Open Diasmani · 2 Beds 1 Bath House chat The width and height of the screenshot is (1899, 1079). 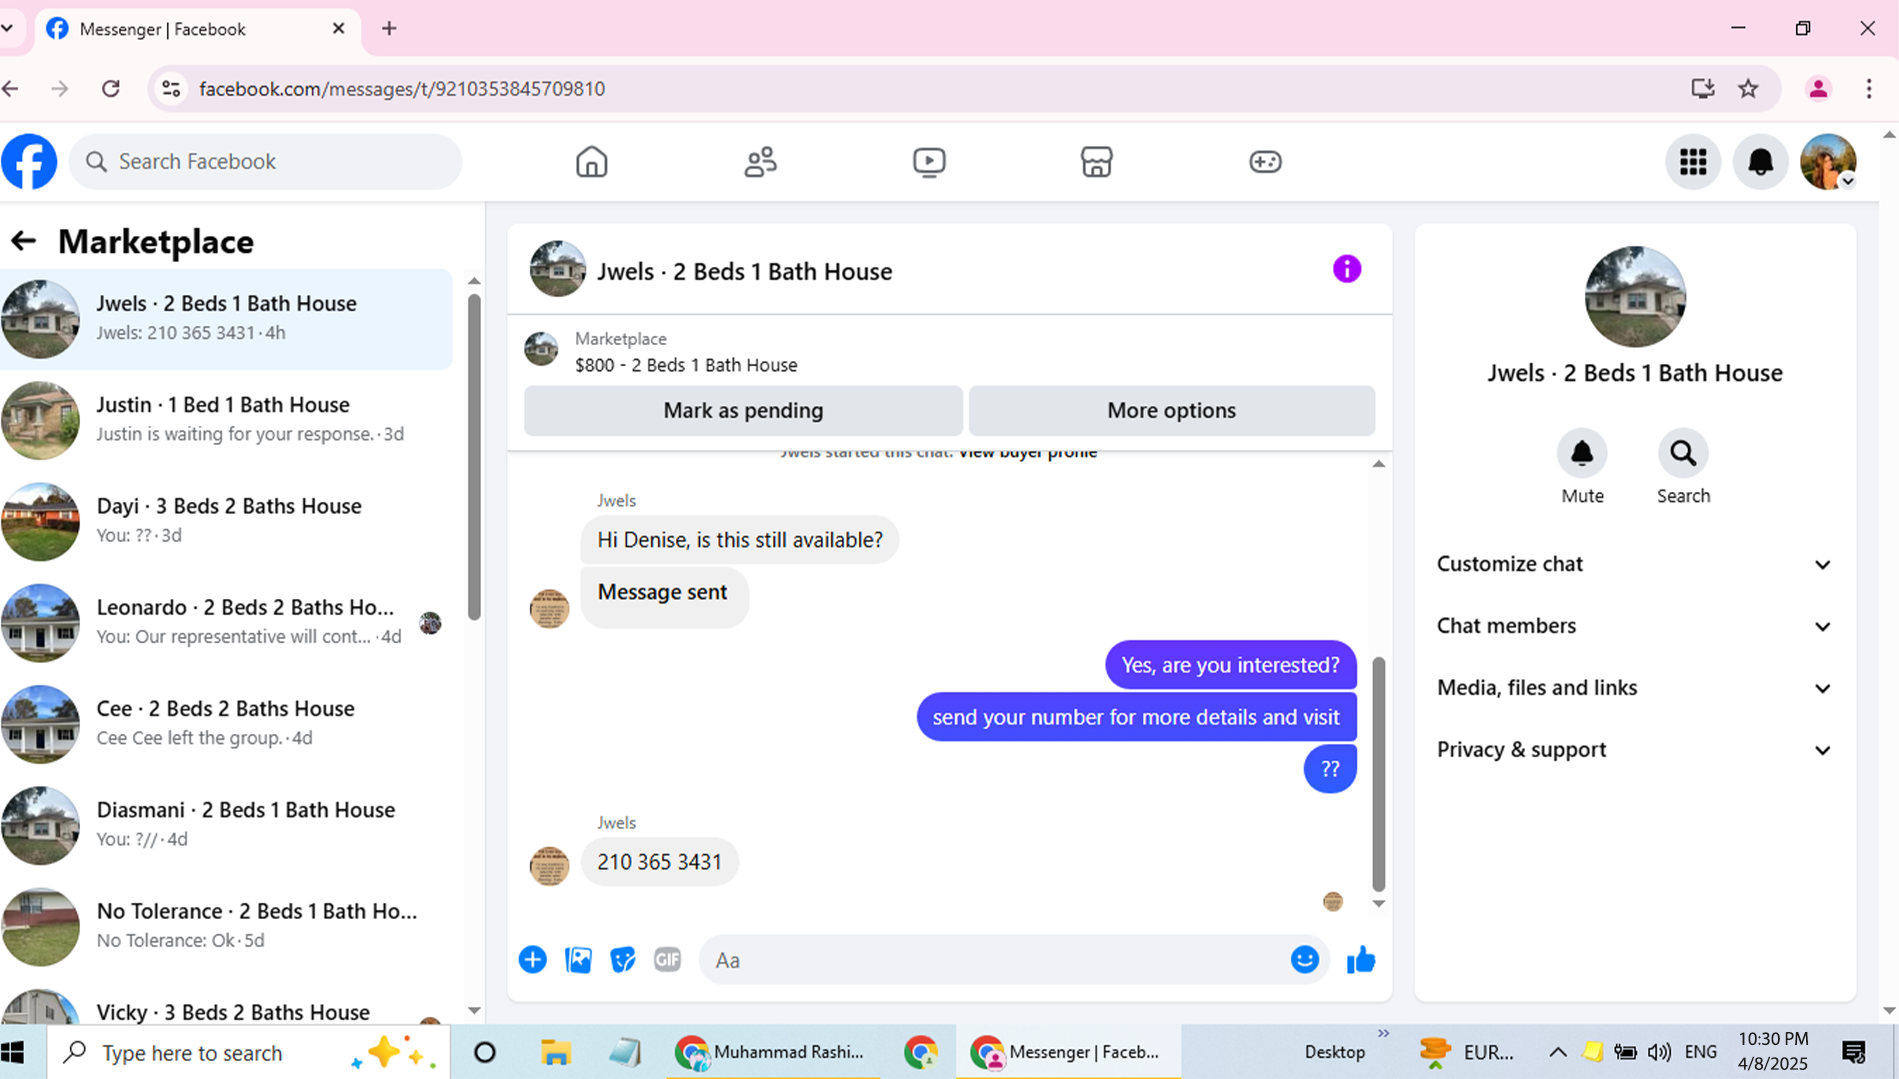(226, 825)
